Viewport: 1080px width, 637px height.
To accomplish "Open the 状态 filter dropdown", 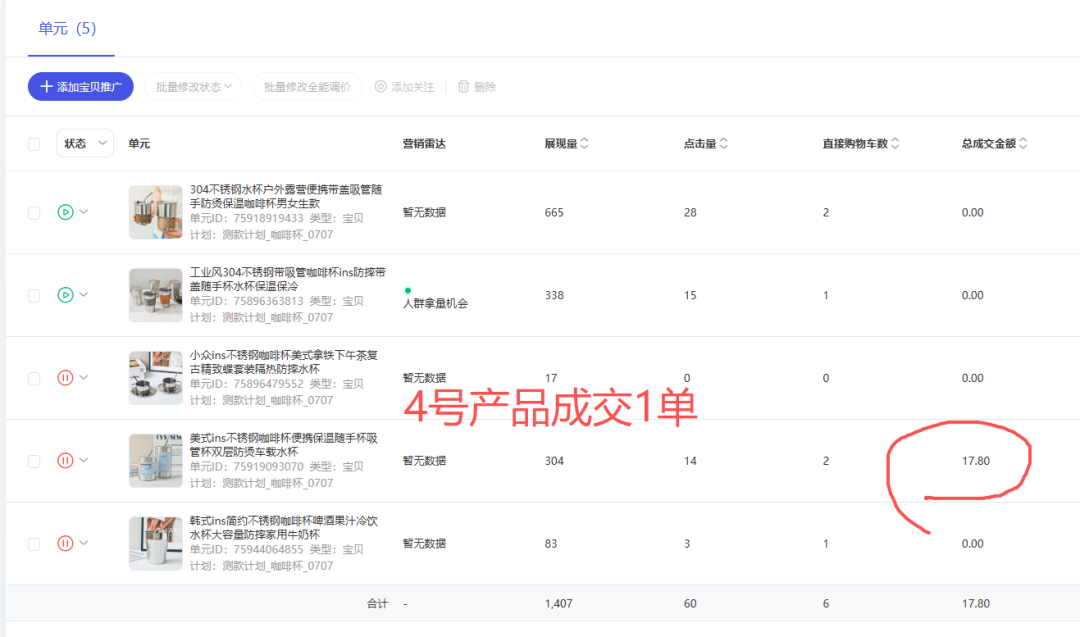I will coord(85,144).
